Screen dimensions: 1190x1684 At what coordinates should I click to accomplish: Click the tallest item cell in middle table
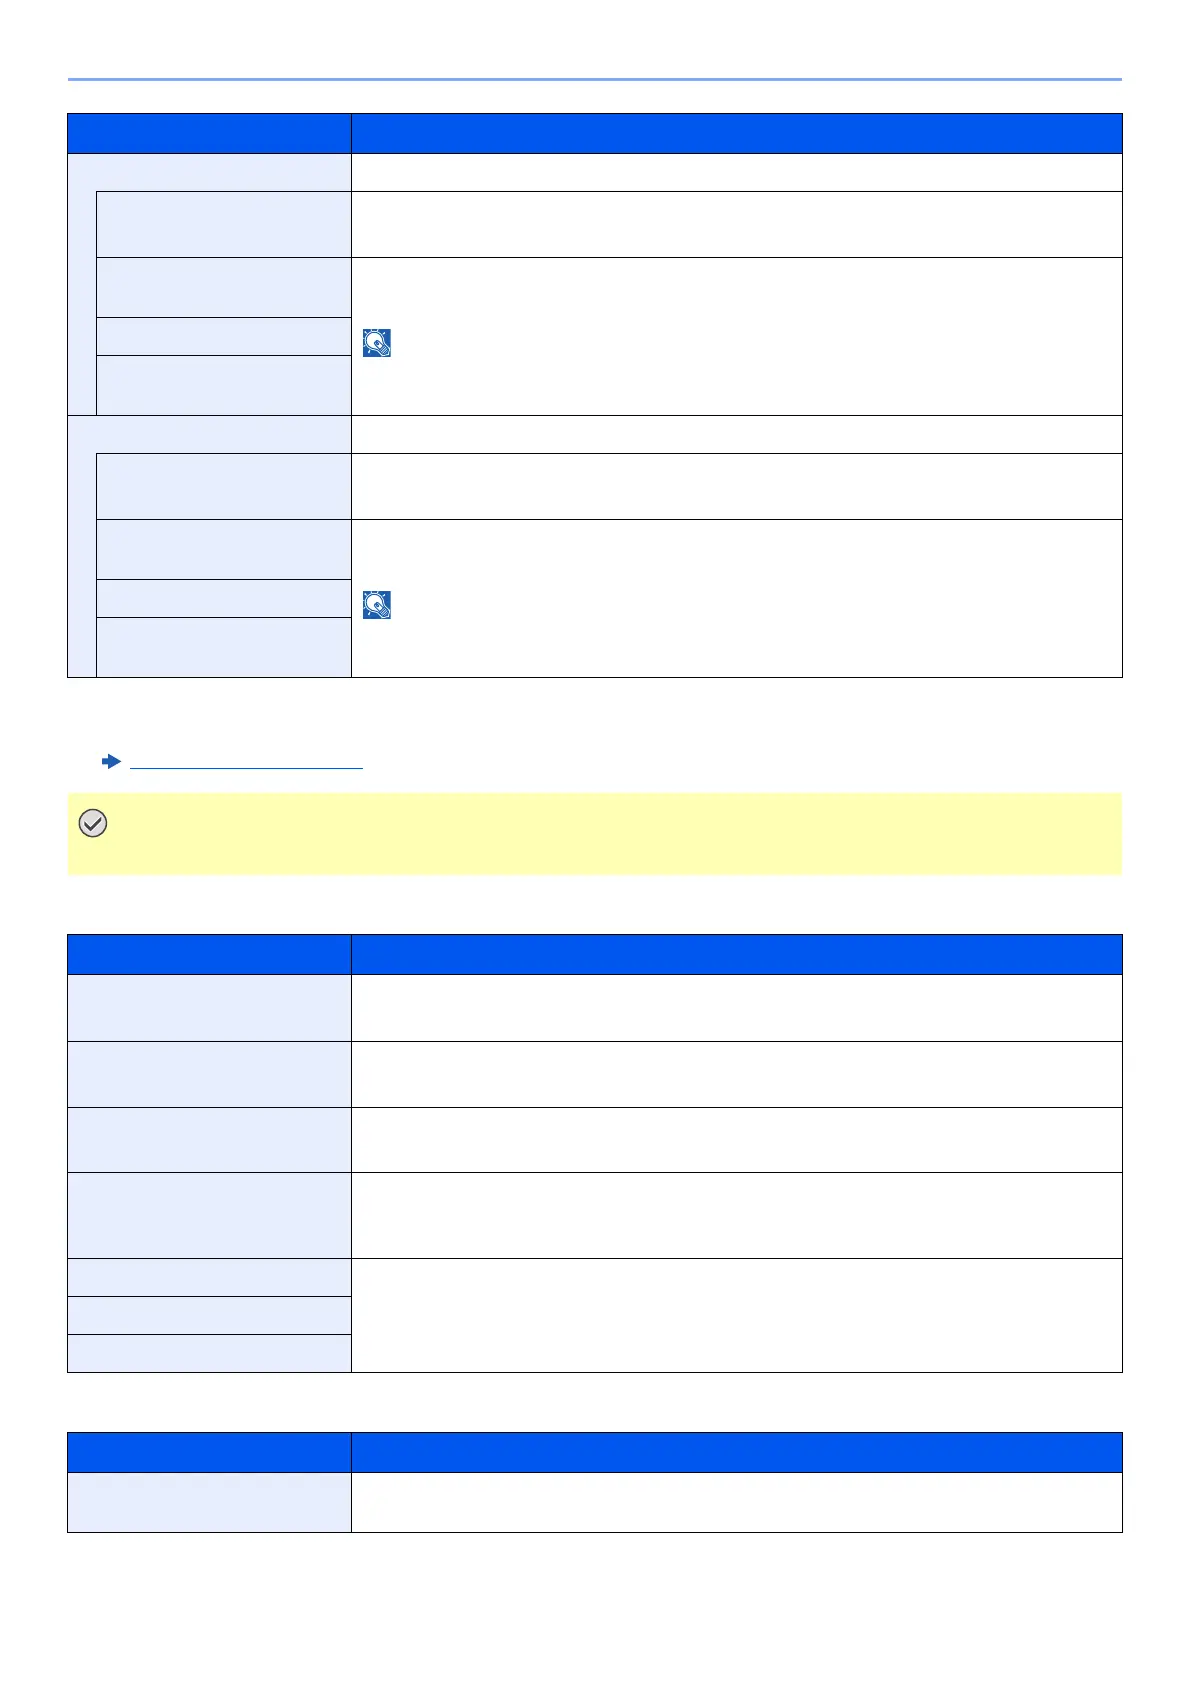point(209,1215)
